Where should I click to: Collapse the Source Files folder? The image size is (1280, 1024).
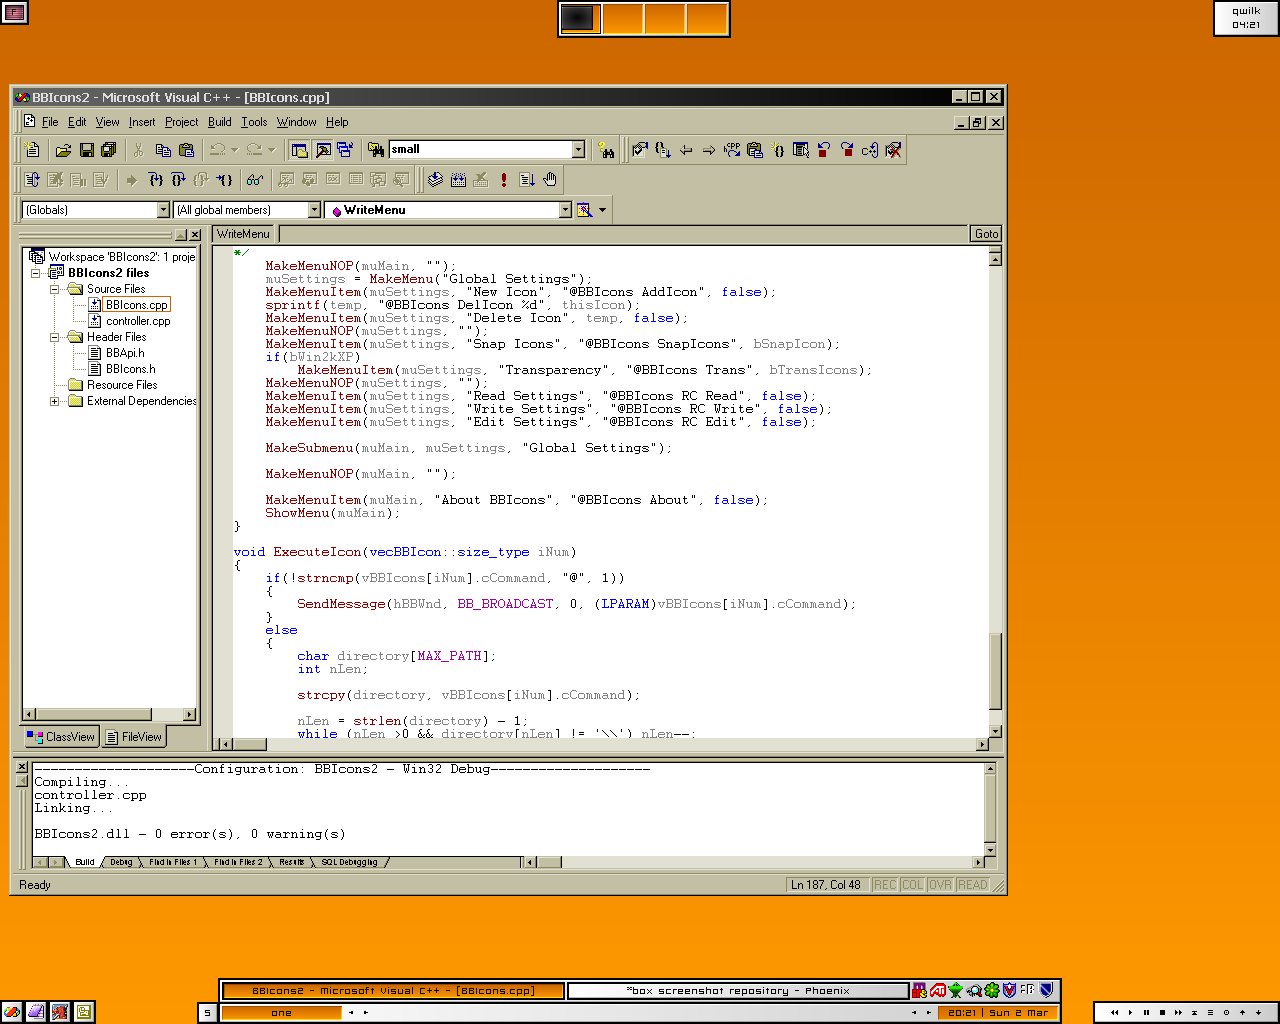[55, 289]
